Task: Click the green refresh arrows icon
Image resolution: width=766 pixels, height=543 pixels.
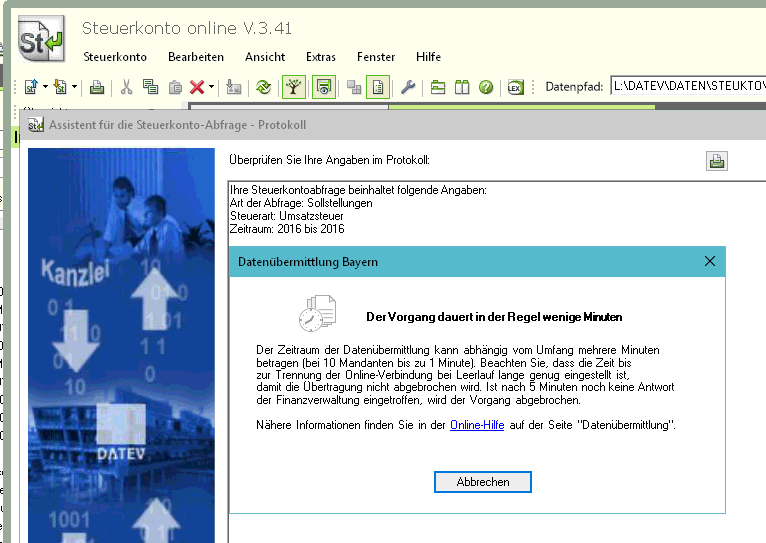Action: point(263,87)
